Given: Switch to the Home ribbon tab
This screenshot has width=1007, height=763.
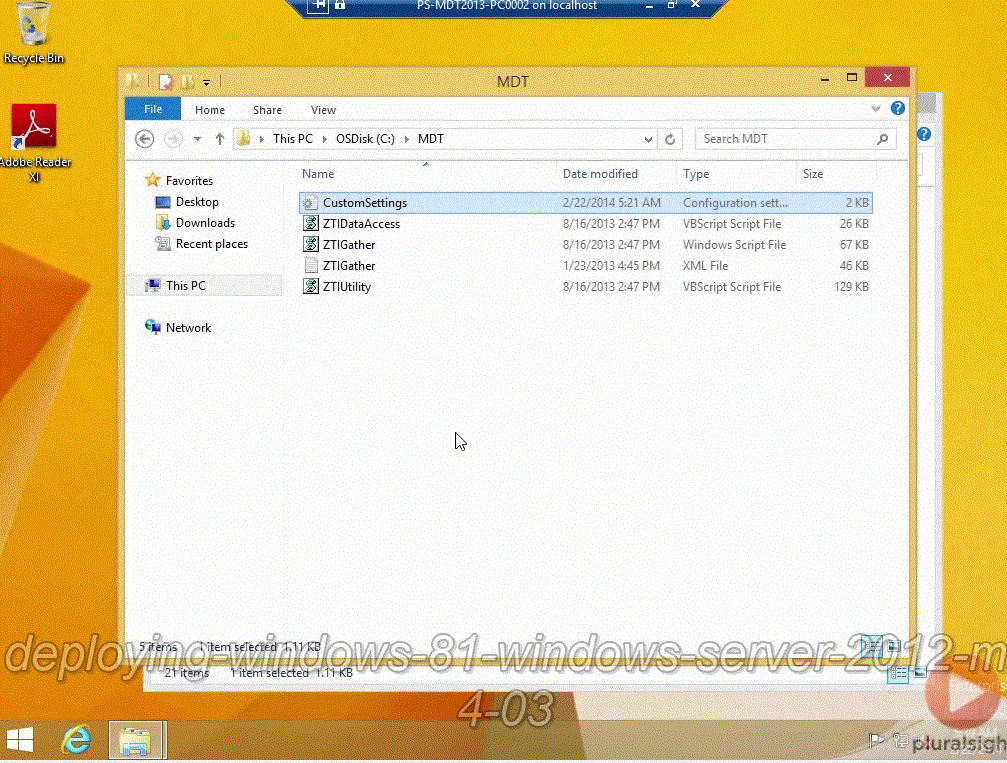Looking at the screenshot, I should (x=210, y=110).
